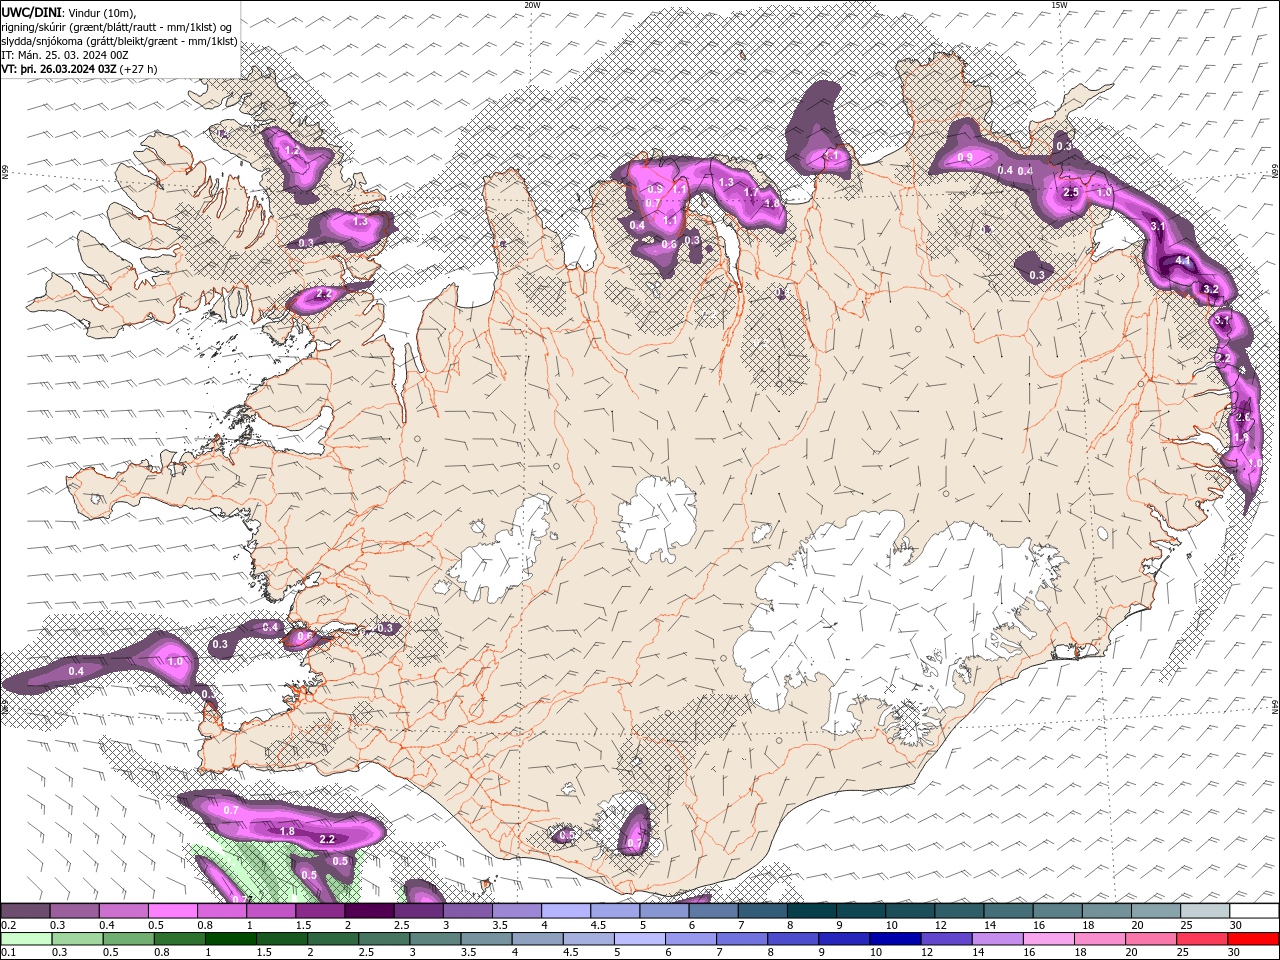
Task: Click the 'rigning/skúrir' legend description line
Action: click(x=118, y=27)
